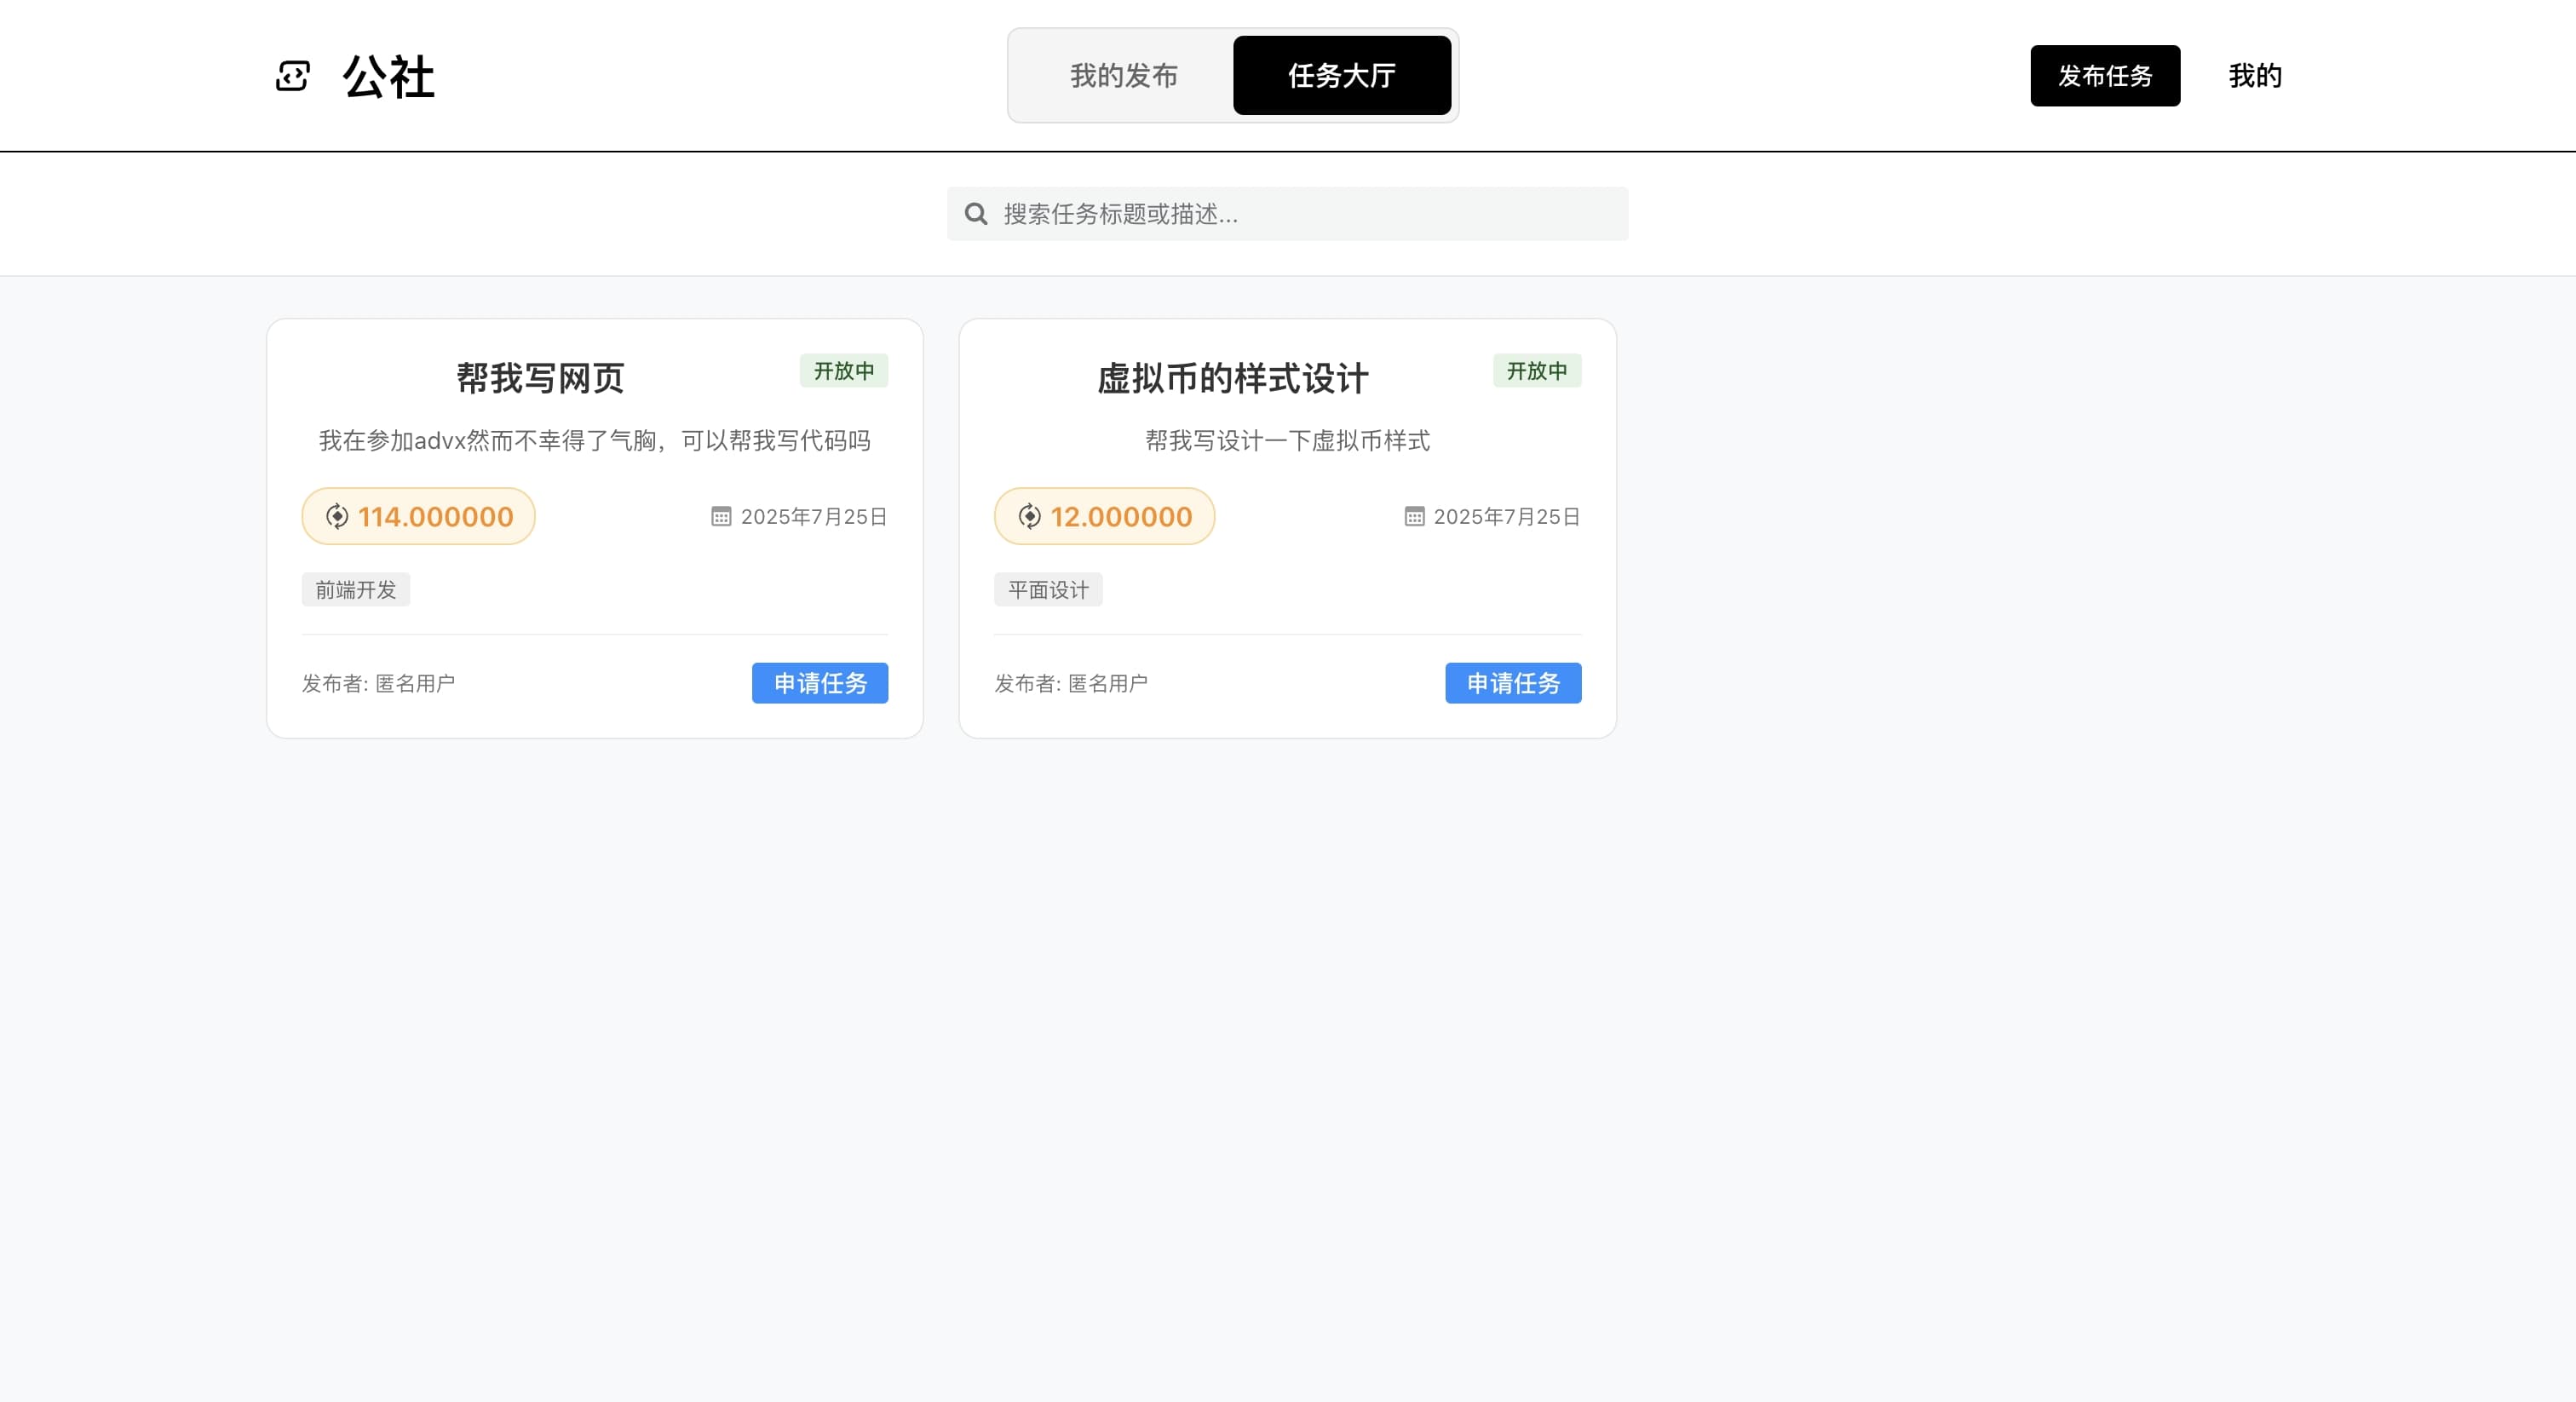Viewport: 2576px width, 1402px height.
Task: Click the search magnifier icon
Action: tap(976, 214)
